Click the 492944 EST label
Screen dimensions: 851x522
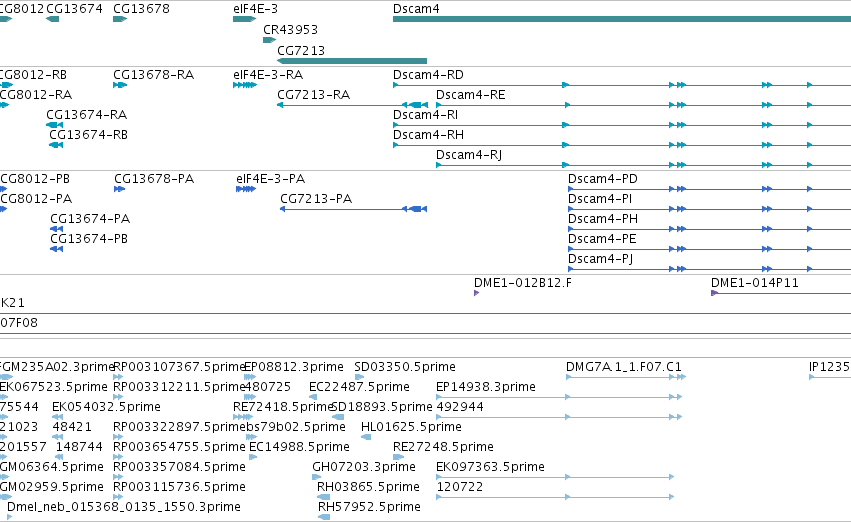click(x=460, y=407)
